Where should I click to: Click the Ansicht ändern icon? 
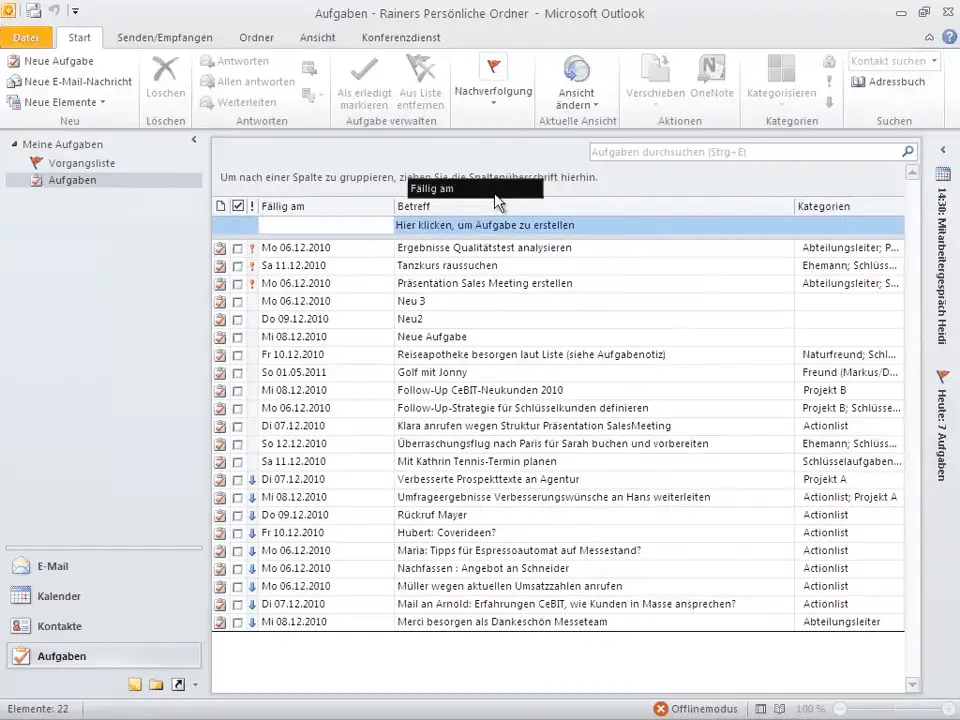coord(577,69)
